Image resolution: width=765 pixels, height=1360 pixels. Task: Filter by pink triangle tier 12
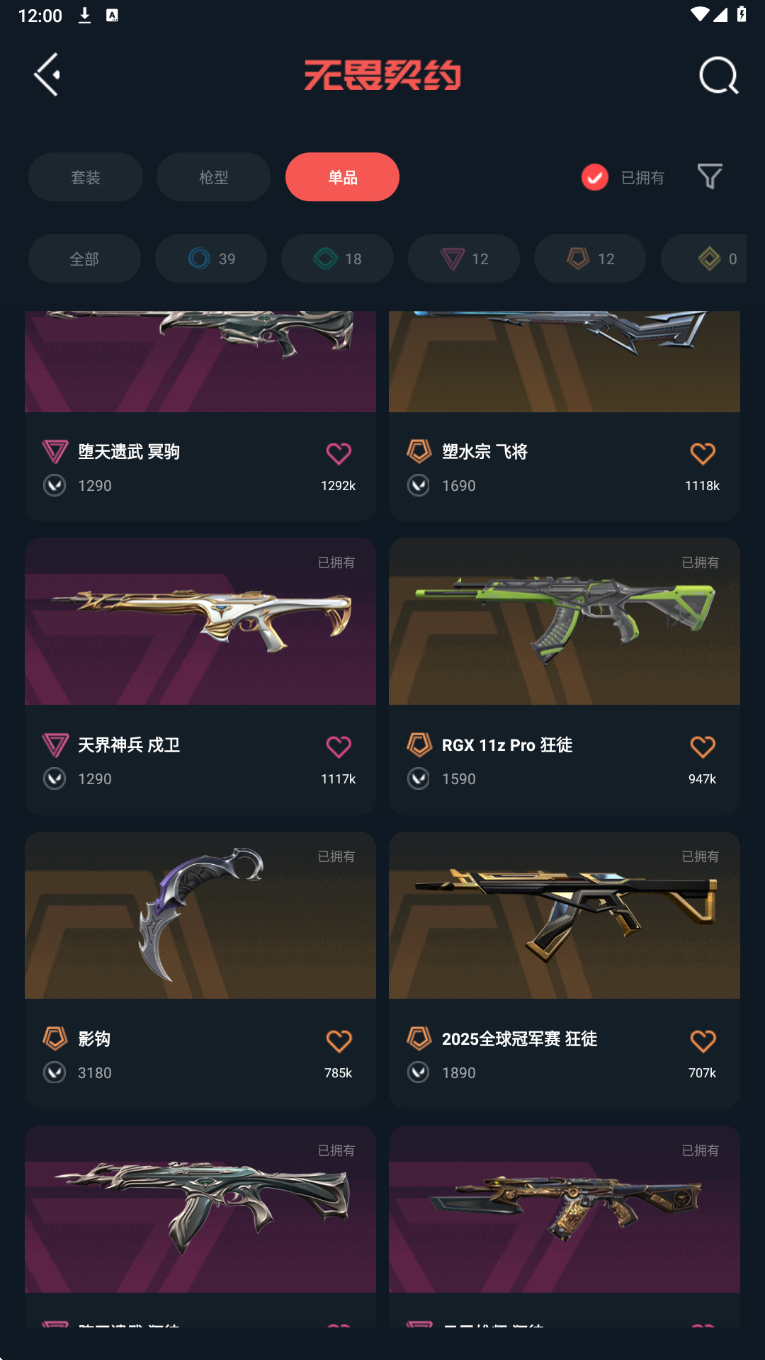tap(464, 259)
